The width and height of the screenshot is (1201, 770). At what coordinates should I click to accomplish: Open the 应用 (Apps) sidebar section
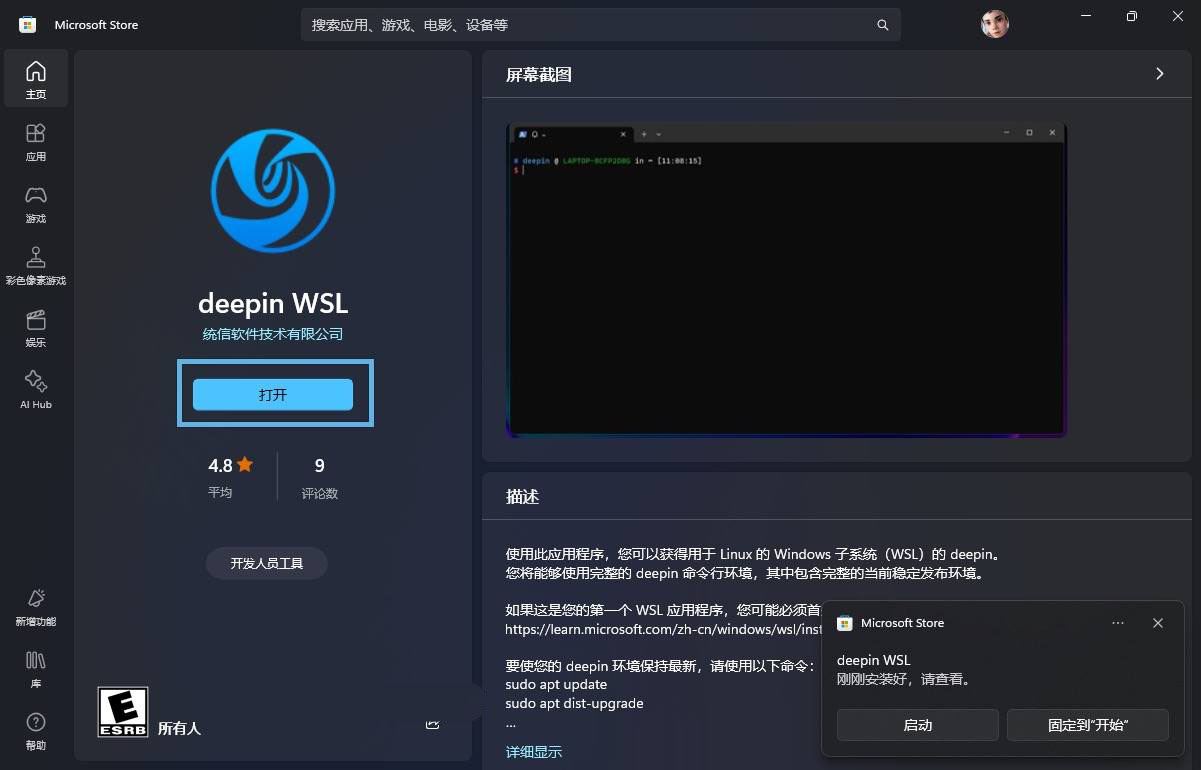[36, 142]
